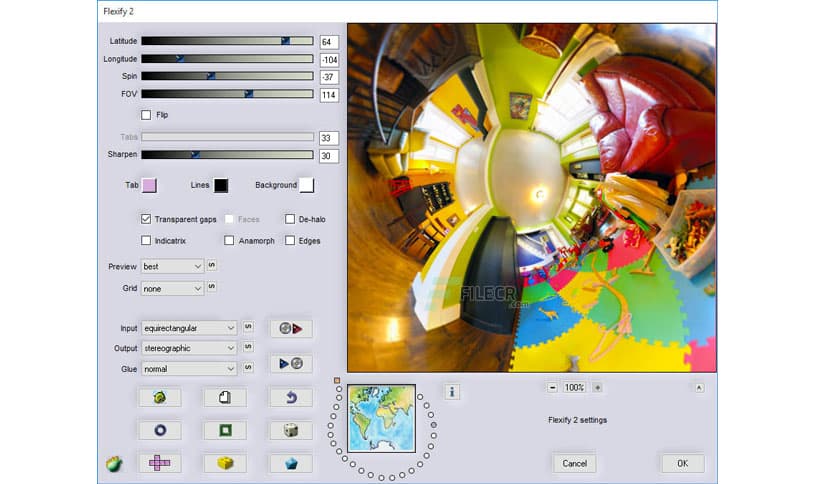Click the Sharpen value field showing 30
Image resolution: width=836 pixels, height=484 pixels.
329,156
